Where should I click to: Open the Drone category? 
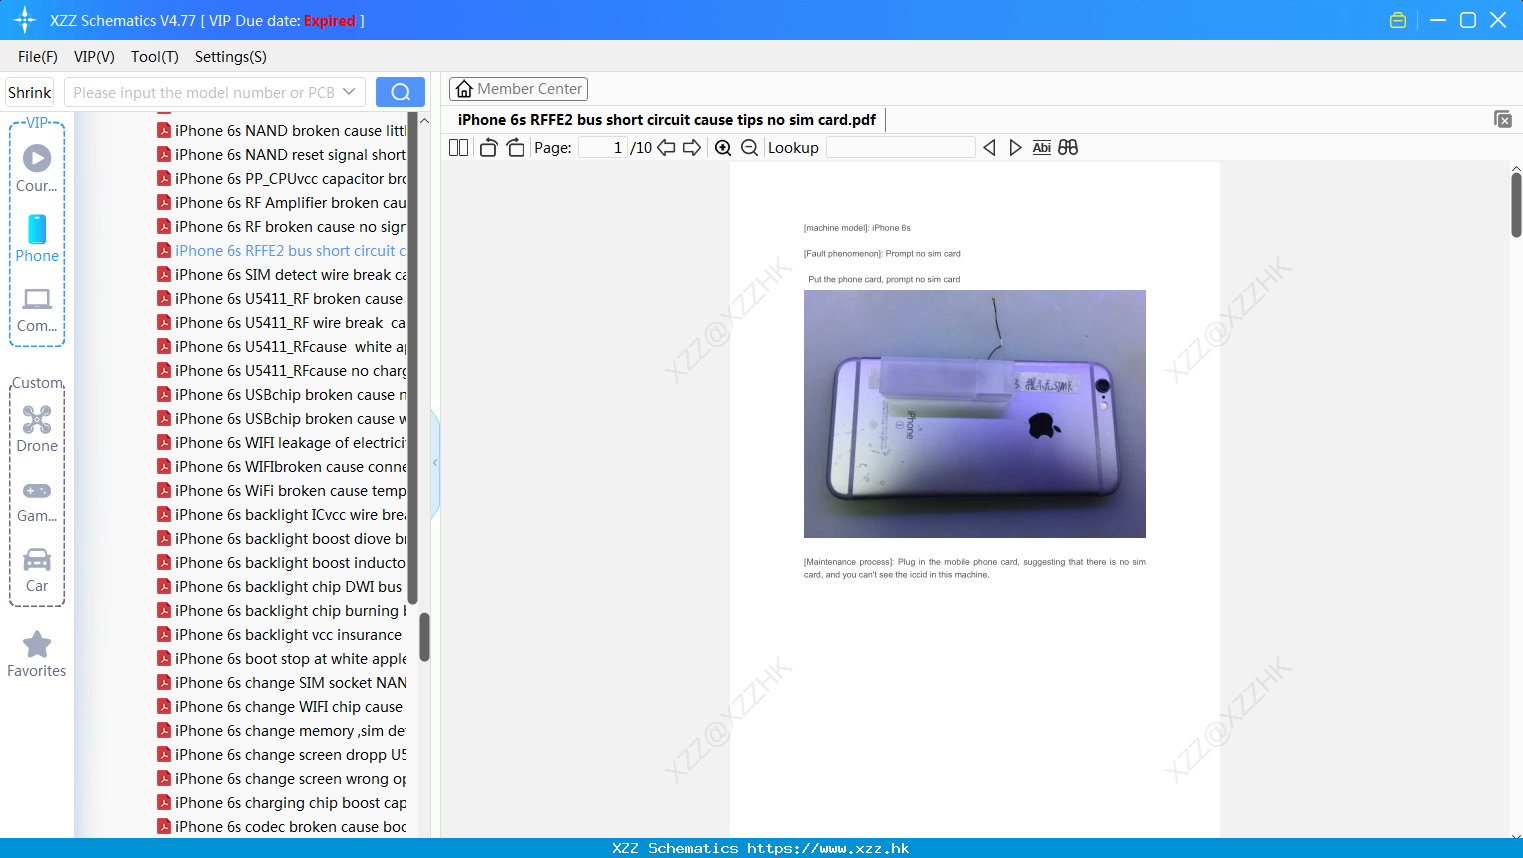click(37, 429)
